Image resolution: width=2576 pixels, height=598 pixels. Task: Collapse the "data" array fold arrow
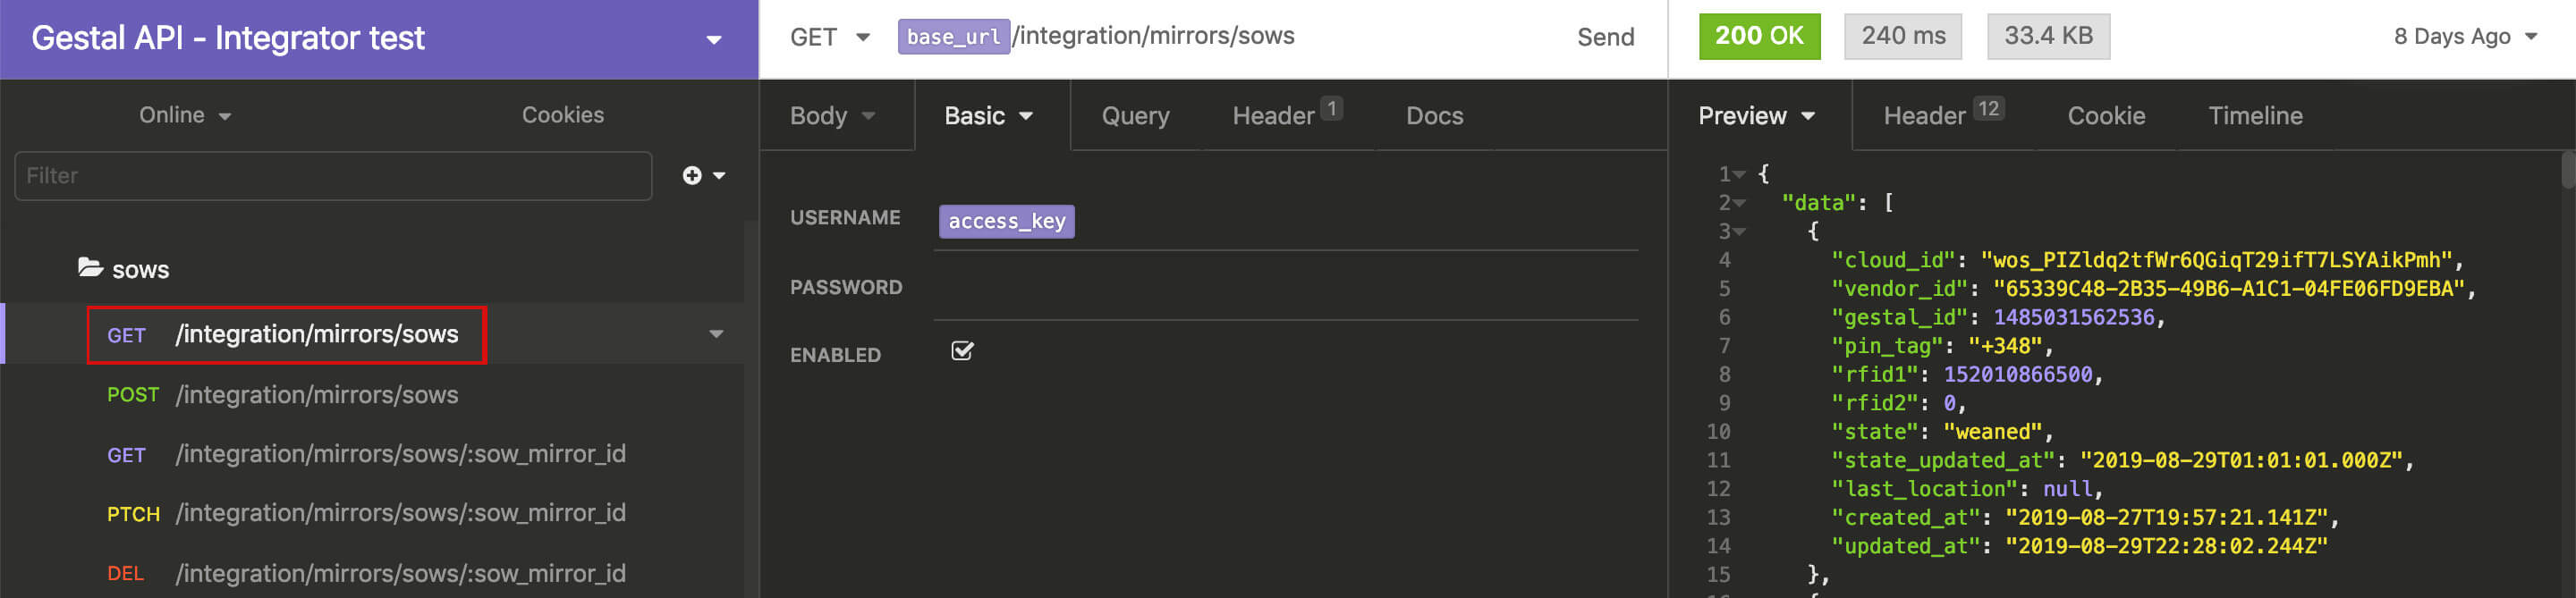(1740, 203)
